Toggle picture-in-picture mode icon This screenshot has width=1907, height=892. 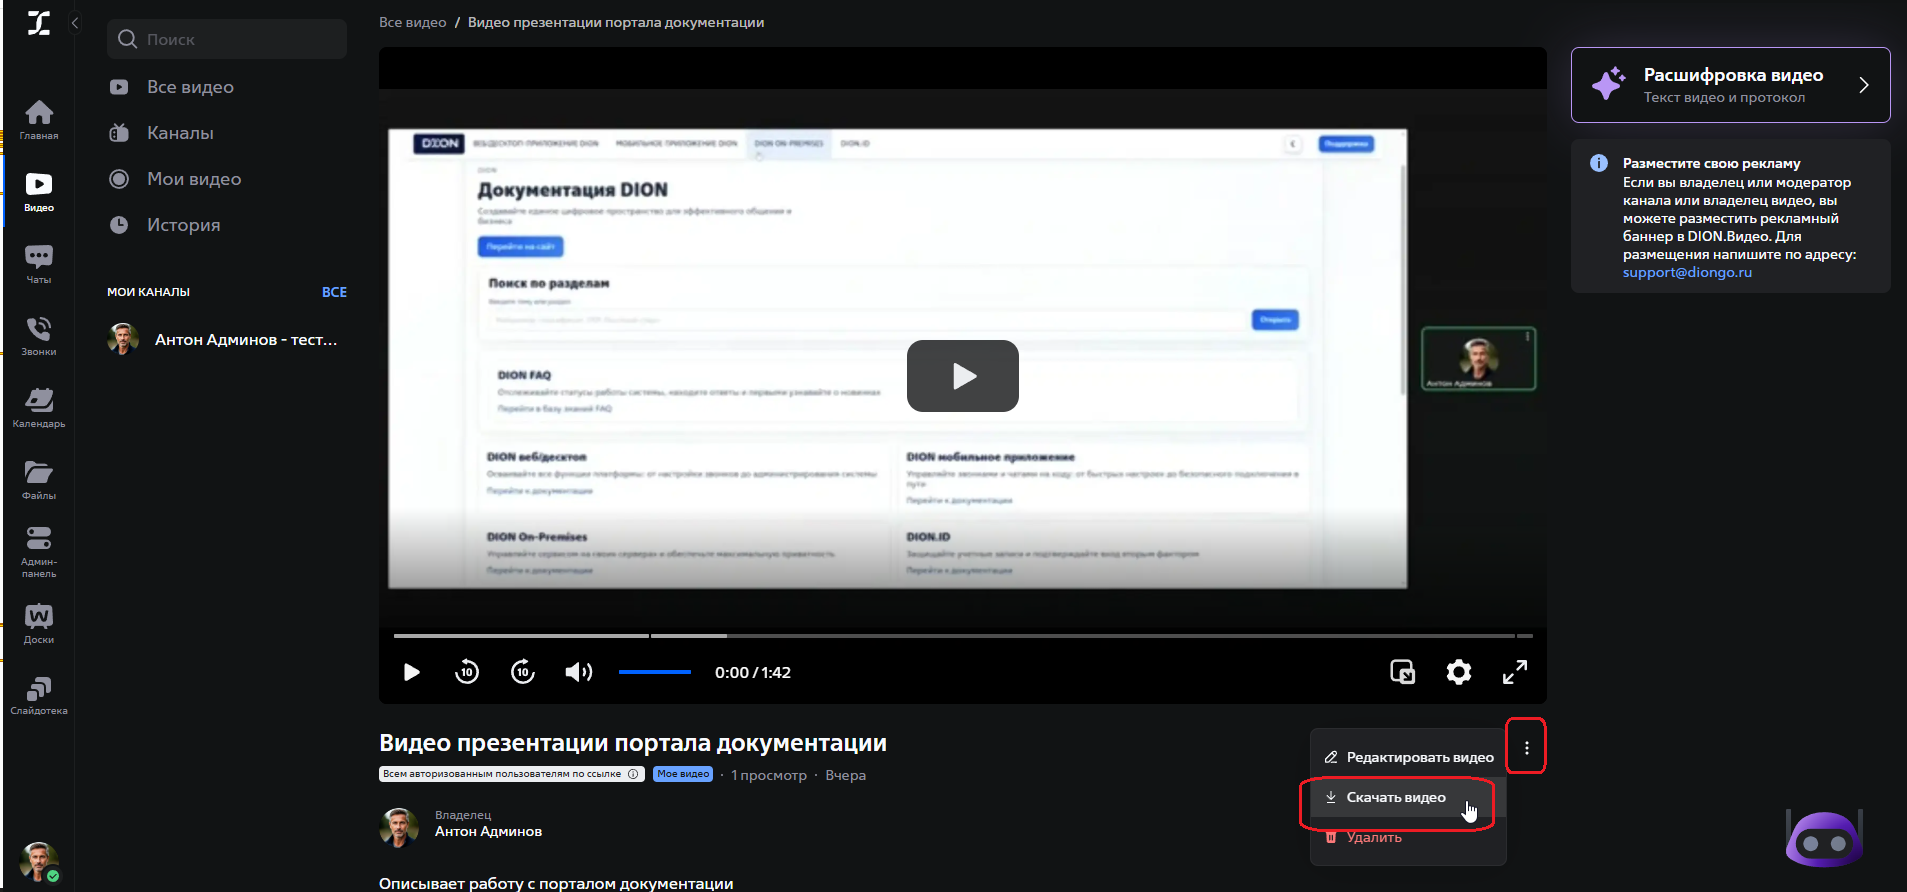1403,672
